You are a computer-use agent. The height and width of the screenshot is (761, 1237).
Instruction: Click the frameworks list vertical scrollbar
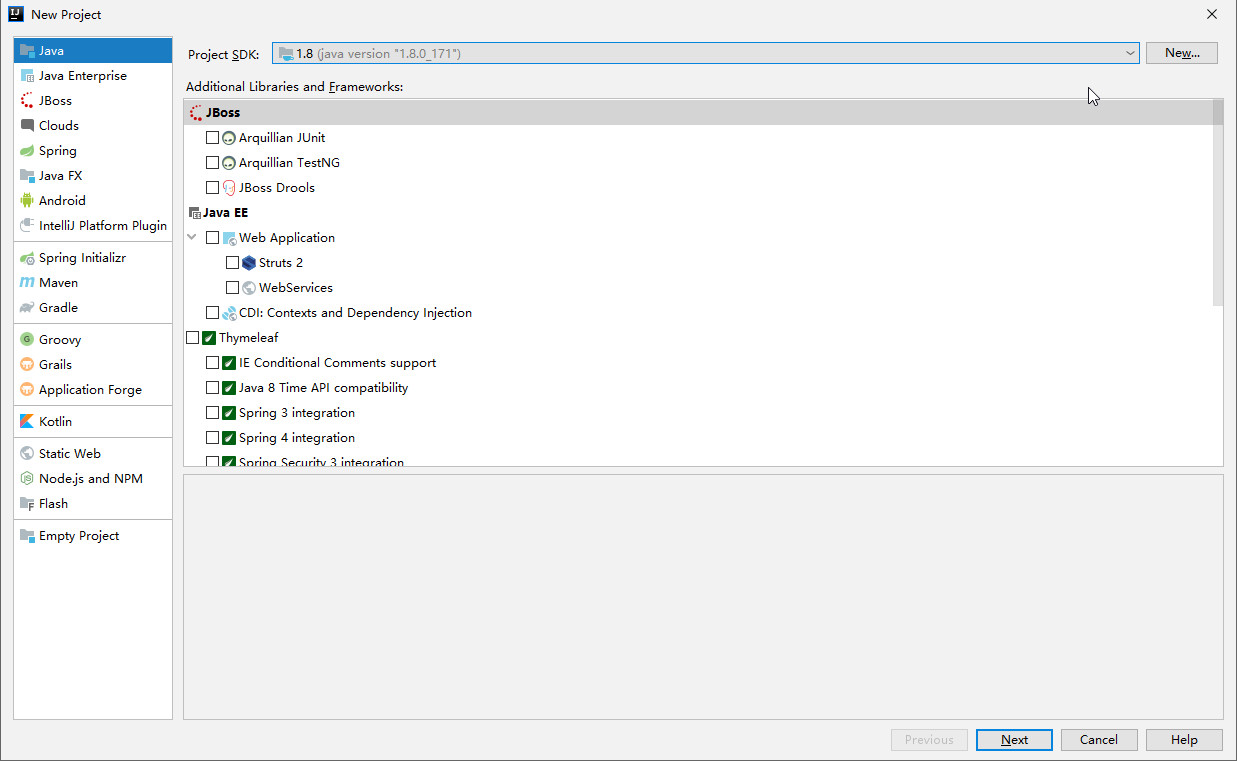click(1217, 203)
